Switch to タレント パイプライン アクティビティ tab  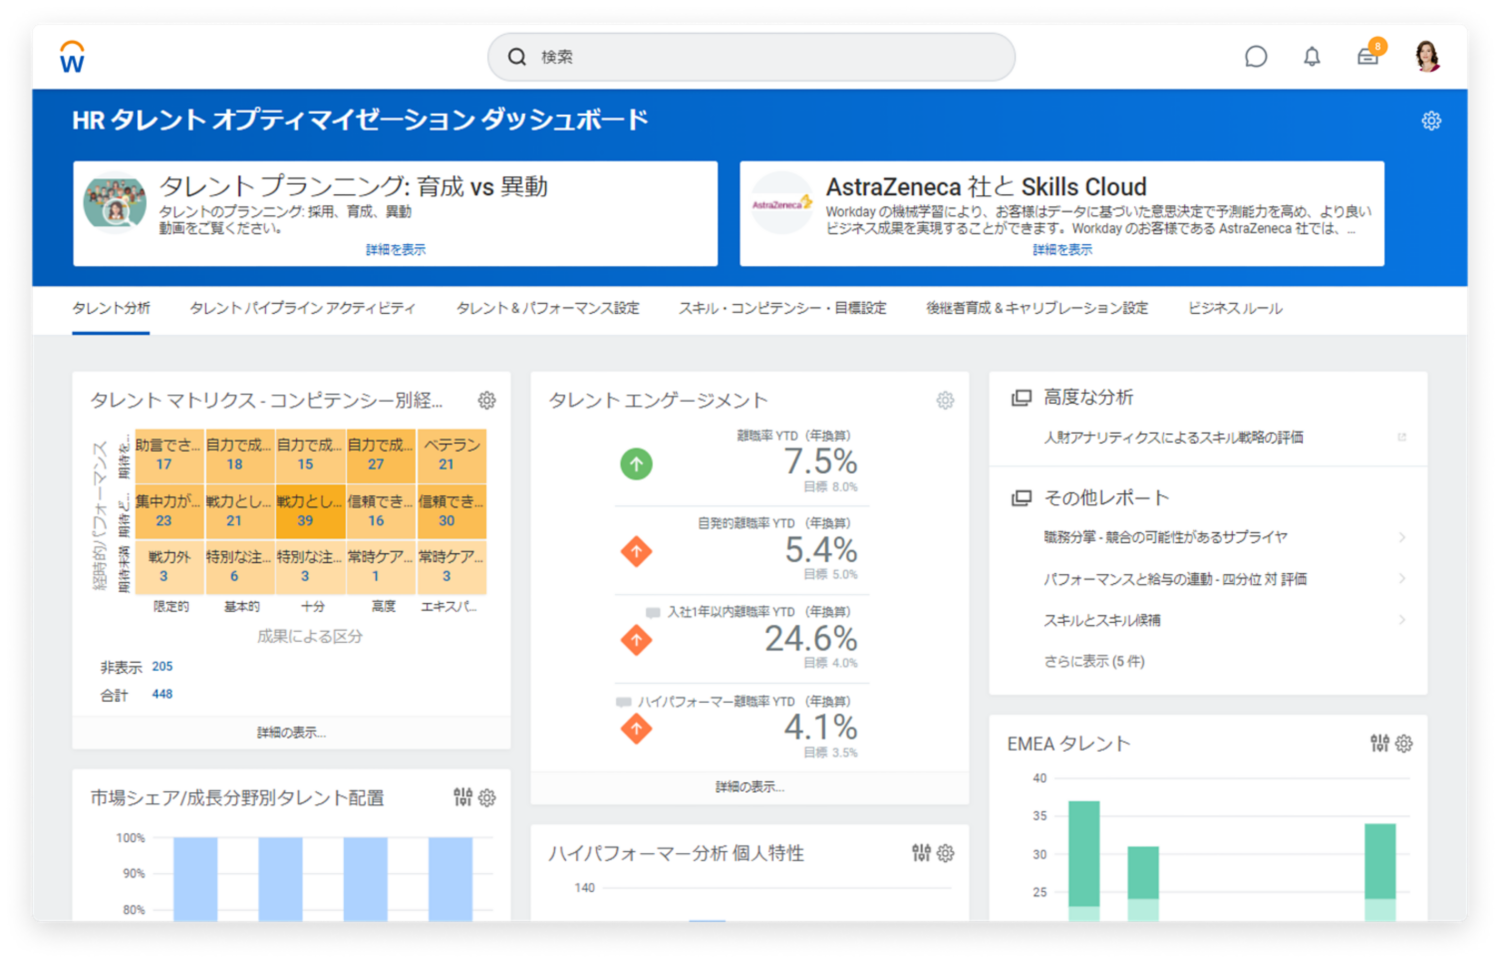point(303,308)
